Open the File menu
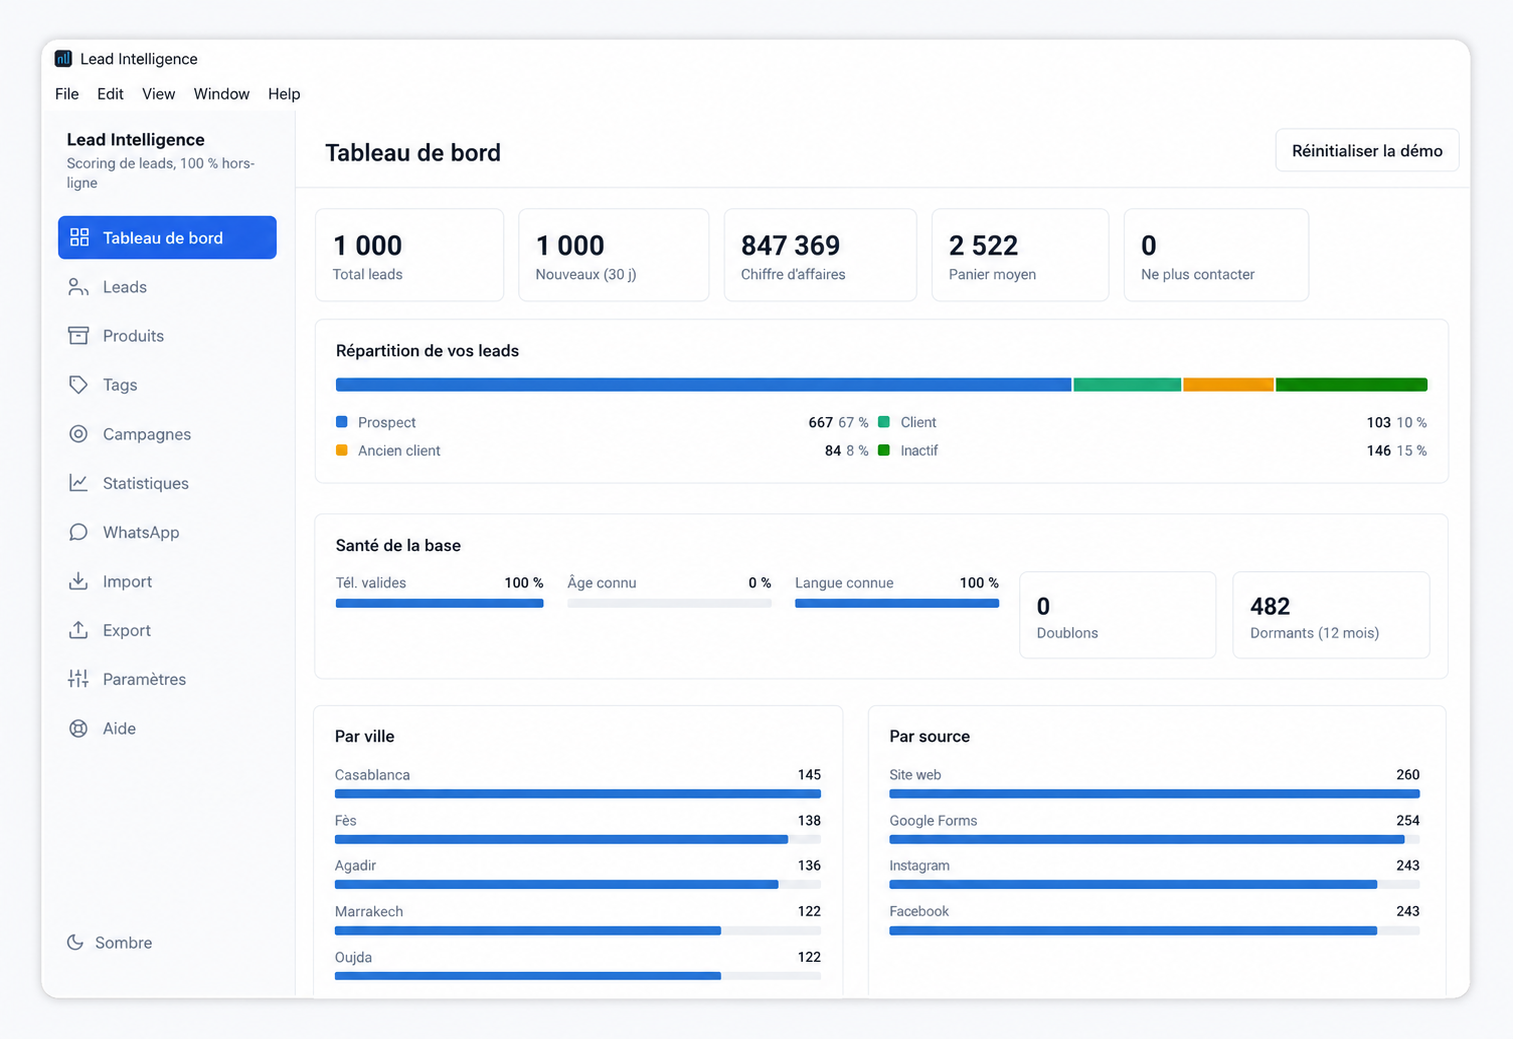Screen dimensions: 1513x1039 67,94
